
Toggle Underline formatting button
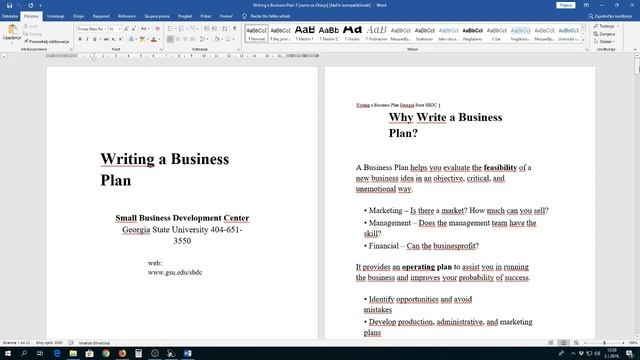click(95, 39)
